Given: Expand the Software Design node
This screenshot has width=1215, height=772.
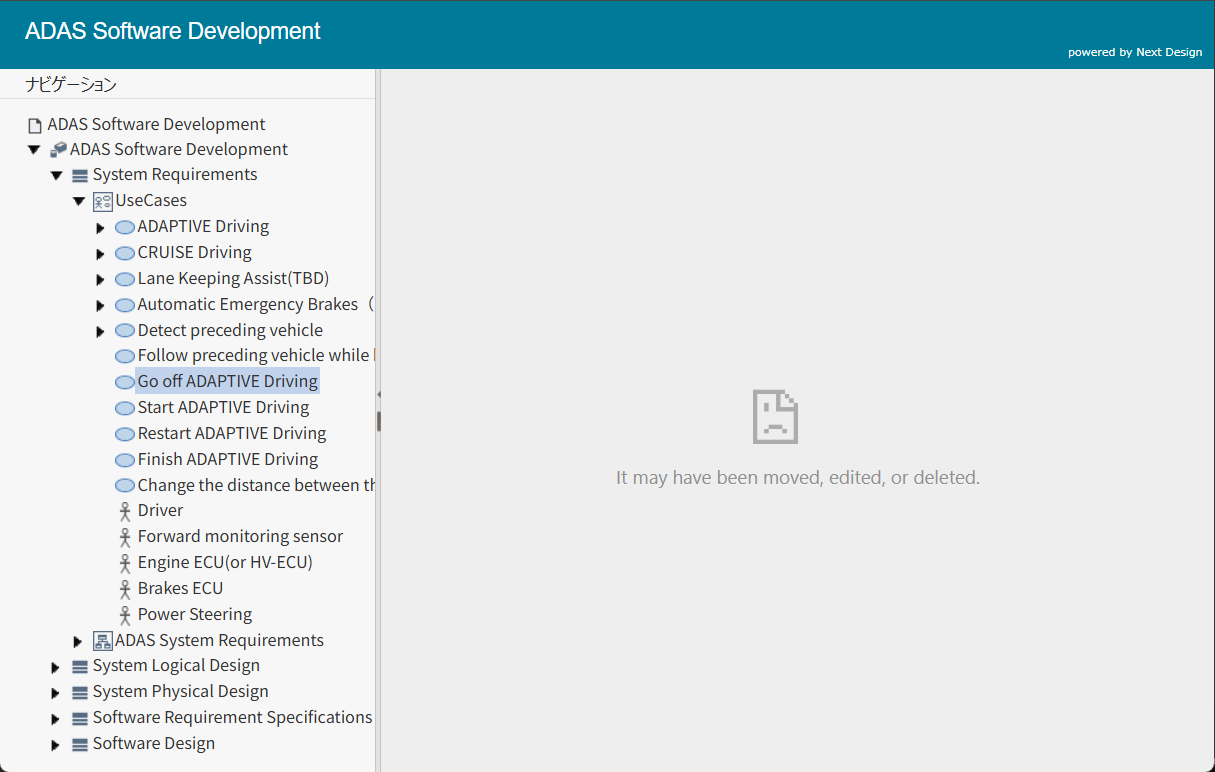Looking at the screenshot, I should point(56,743).
